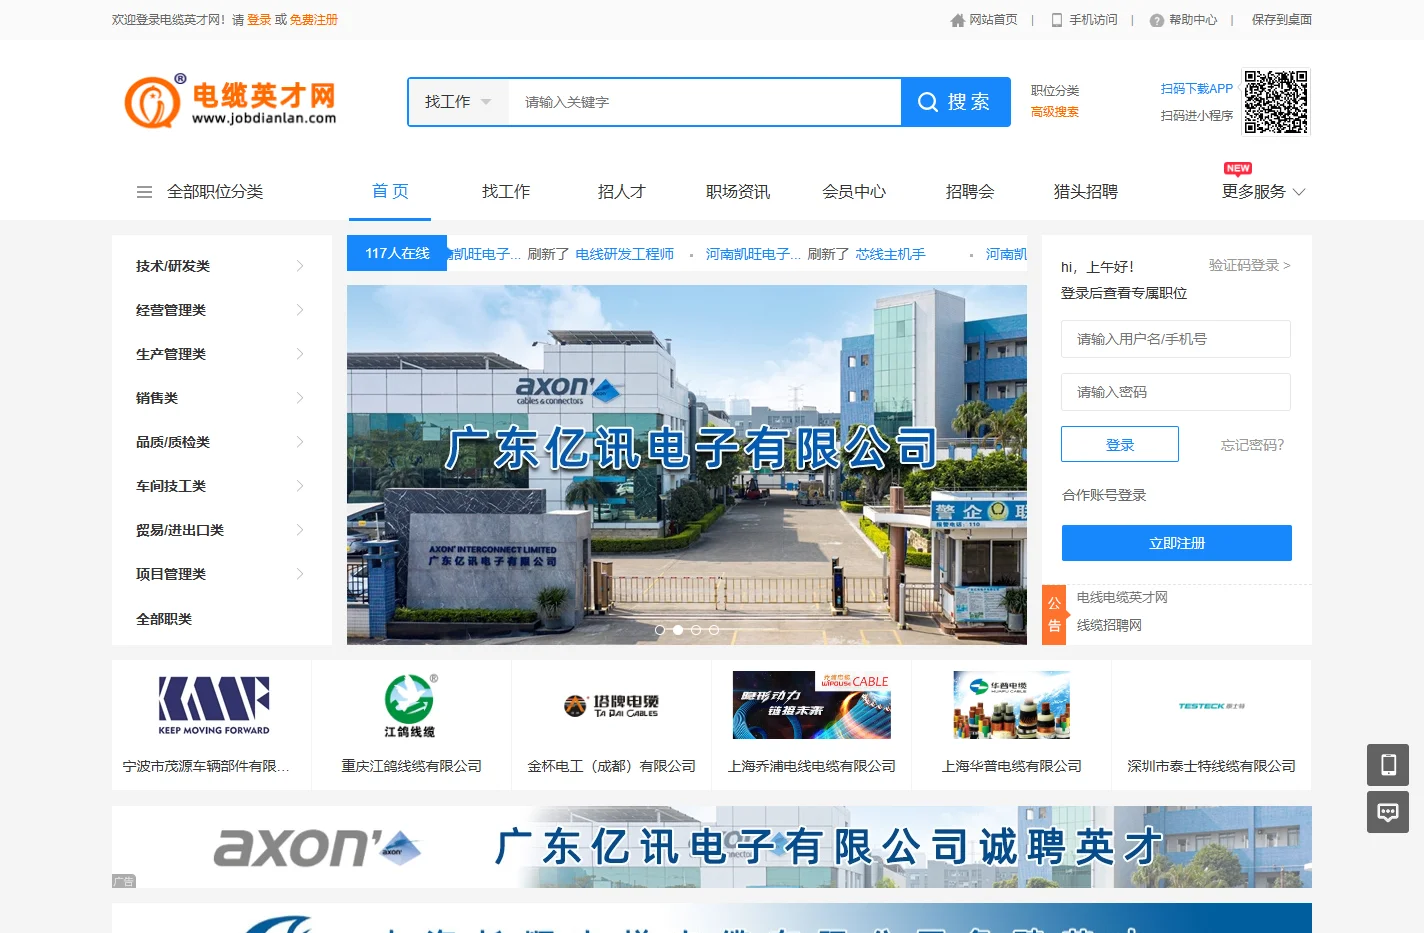
Task: Click the 免费注册 link in top bar
Action: (314, 20)
